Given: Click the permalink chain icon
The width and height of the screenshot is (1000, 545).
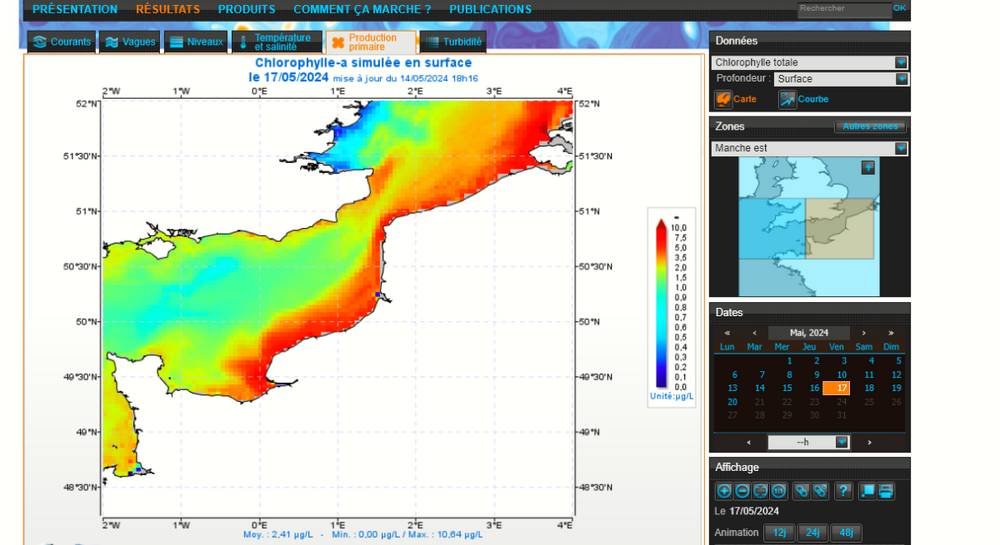Looking at the screenshot, I should pyautogui.click(x=802, y=491).
